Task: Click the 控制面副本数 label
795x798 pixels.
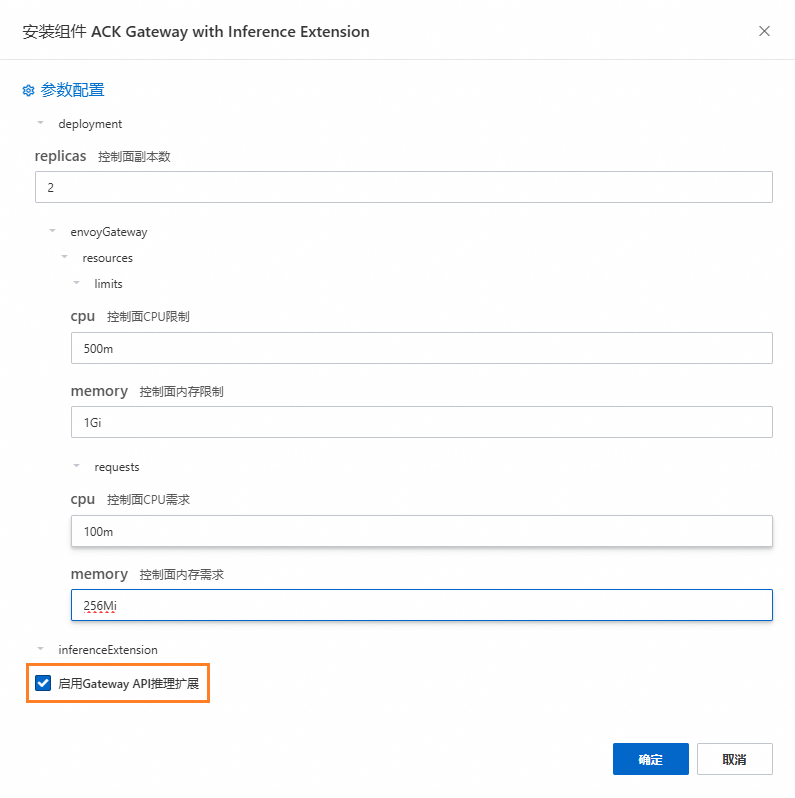Action: 134,157
